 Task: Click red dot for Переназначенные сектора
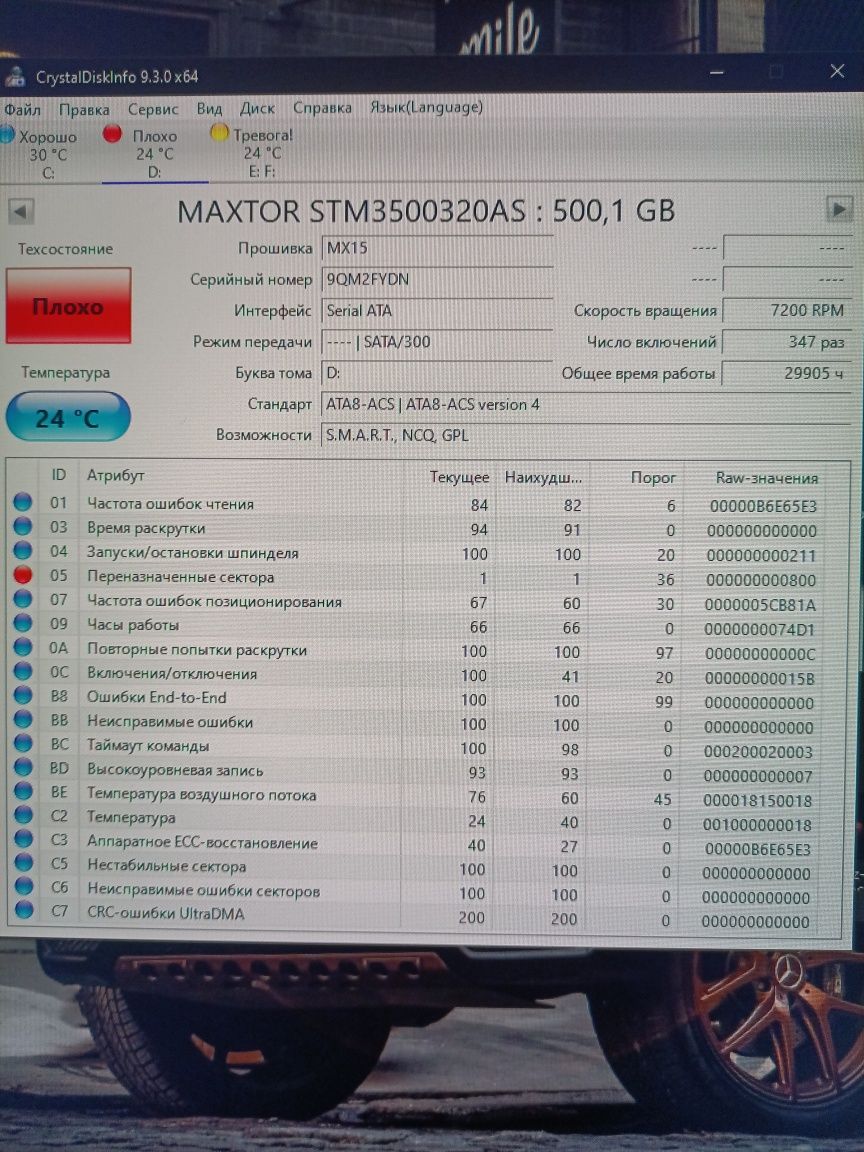[x=23, y=575]
